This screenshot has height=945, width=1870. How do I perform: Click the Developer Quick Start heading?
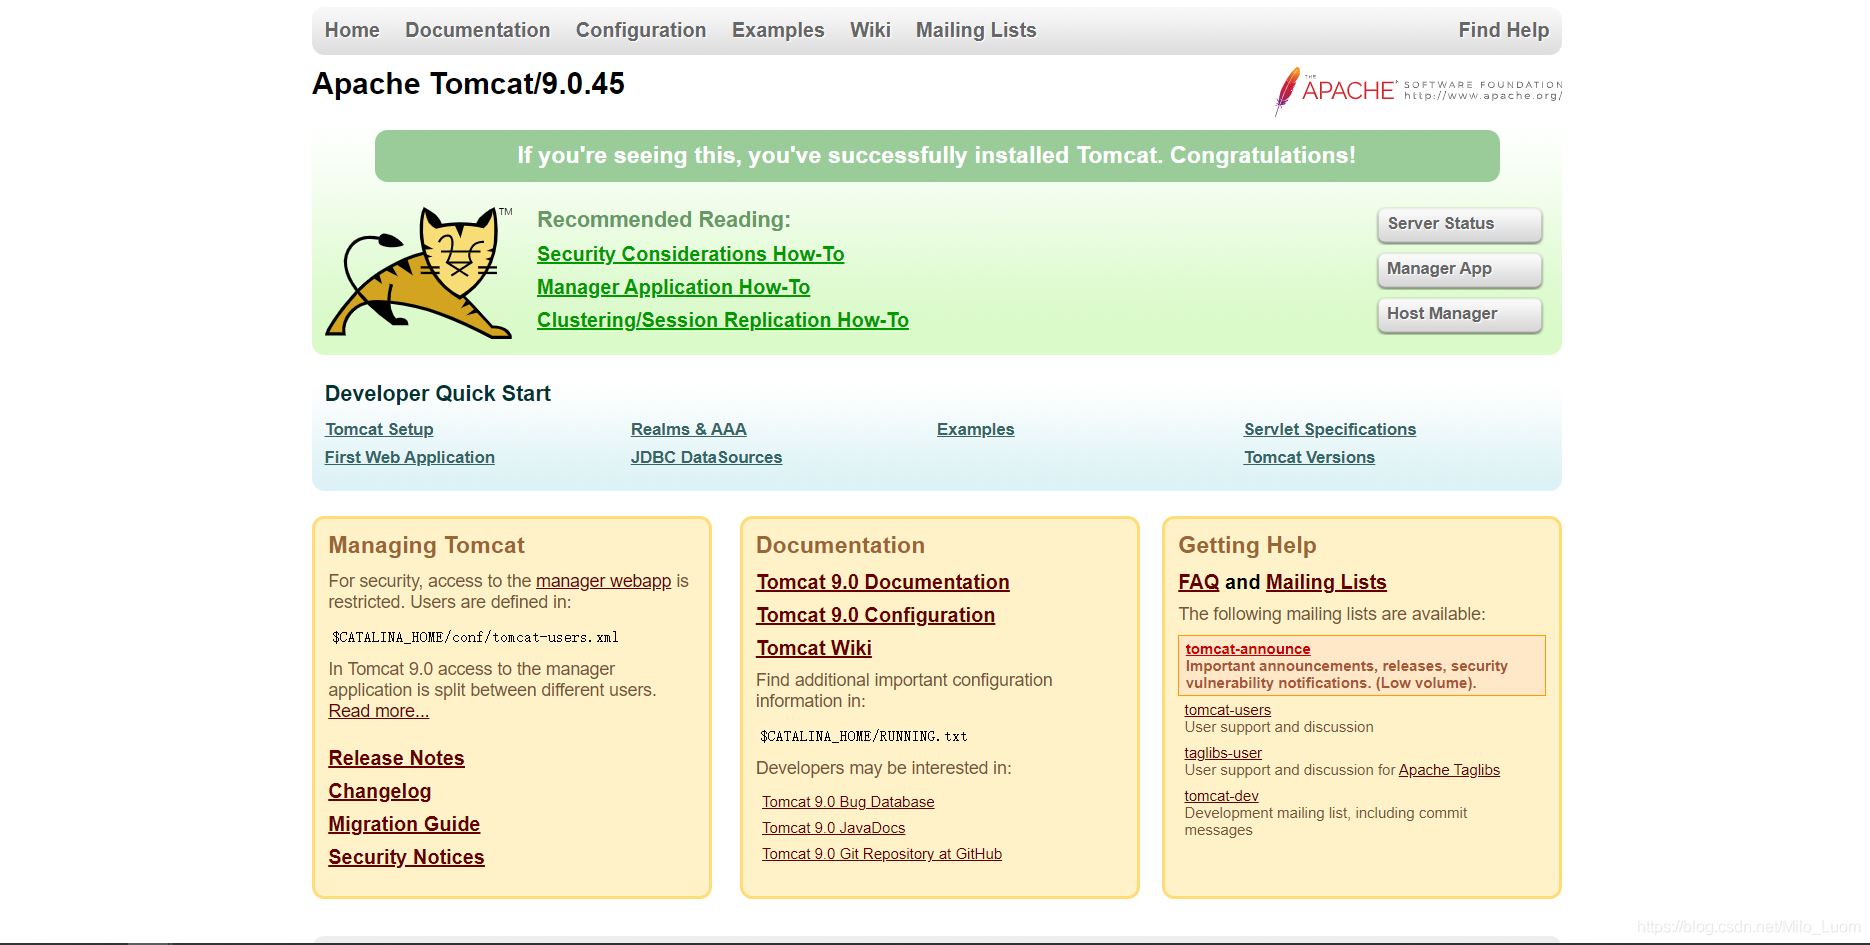point(437,394)
